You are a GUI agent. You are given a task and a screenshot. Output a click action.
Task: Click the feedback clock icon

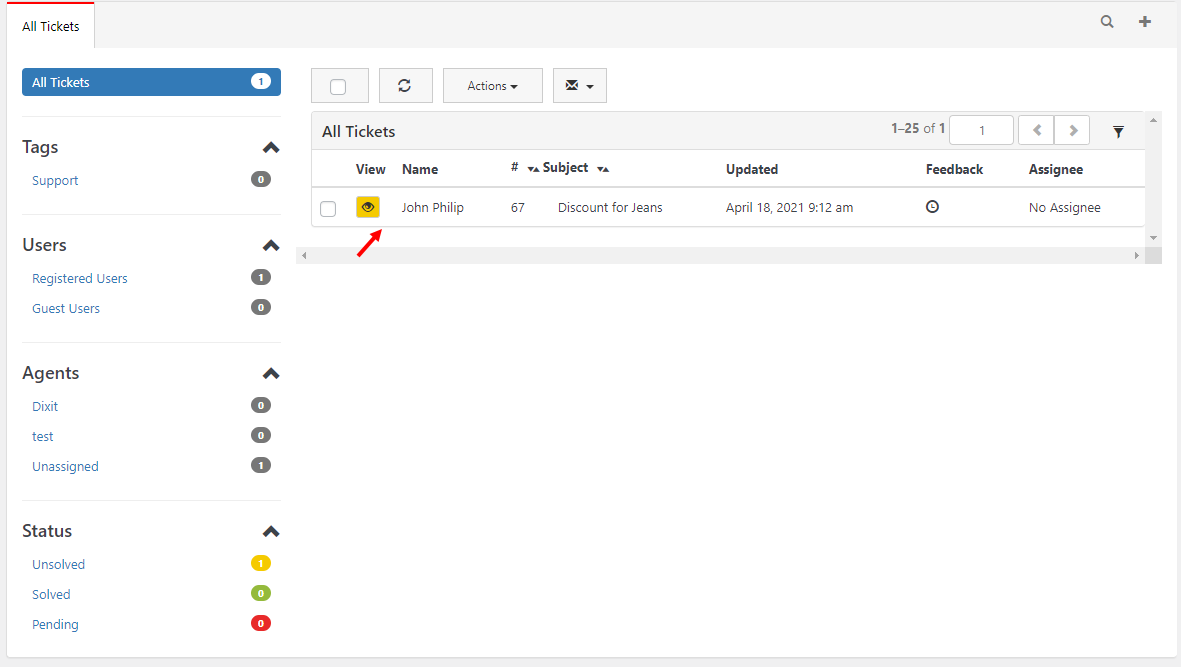pos(932,206)
